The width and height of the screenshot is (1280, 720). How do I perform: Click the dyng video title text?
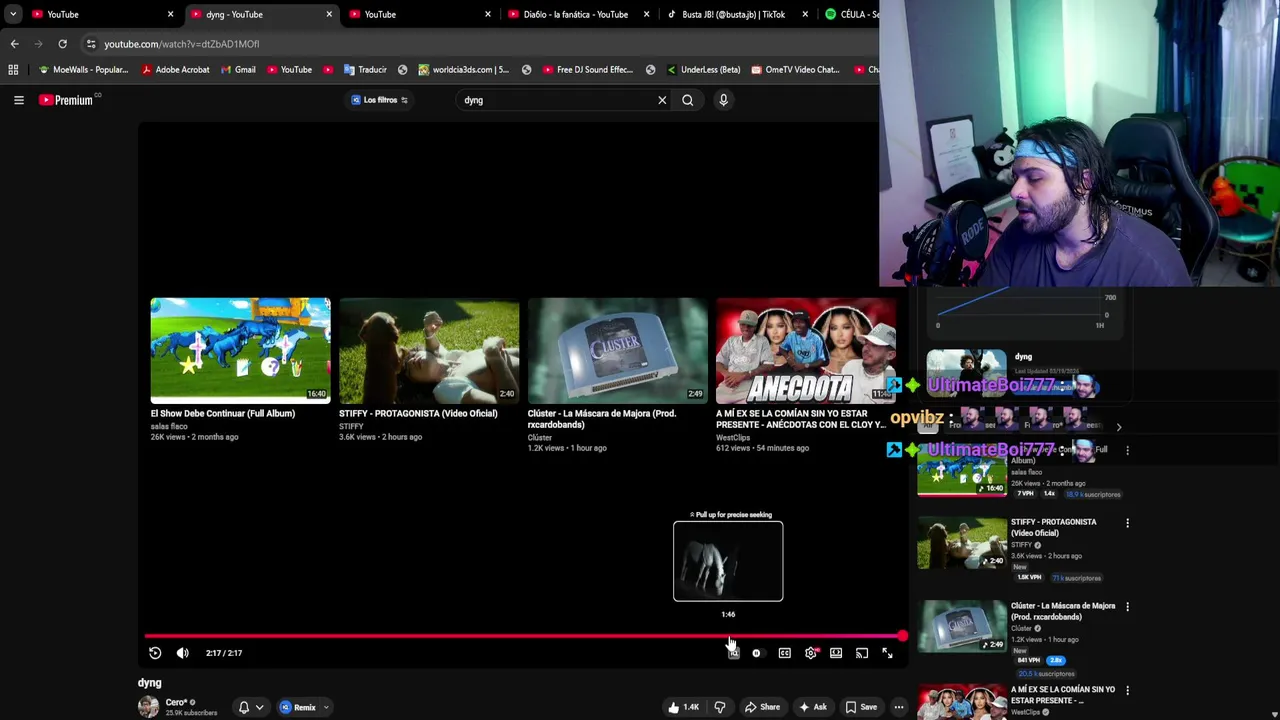point(149,683)
